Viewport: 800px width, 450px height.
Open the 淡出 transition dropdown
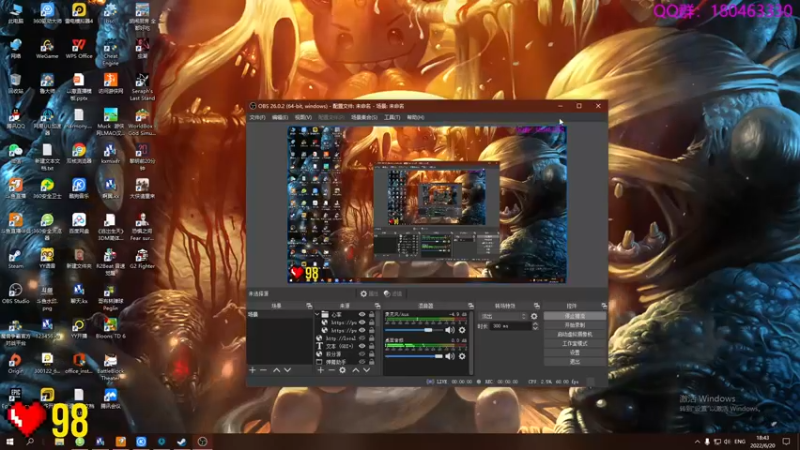[503, 316]
